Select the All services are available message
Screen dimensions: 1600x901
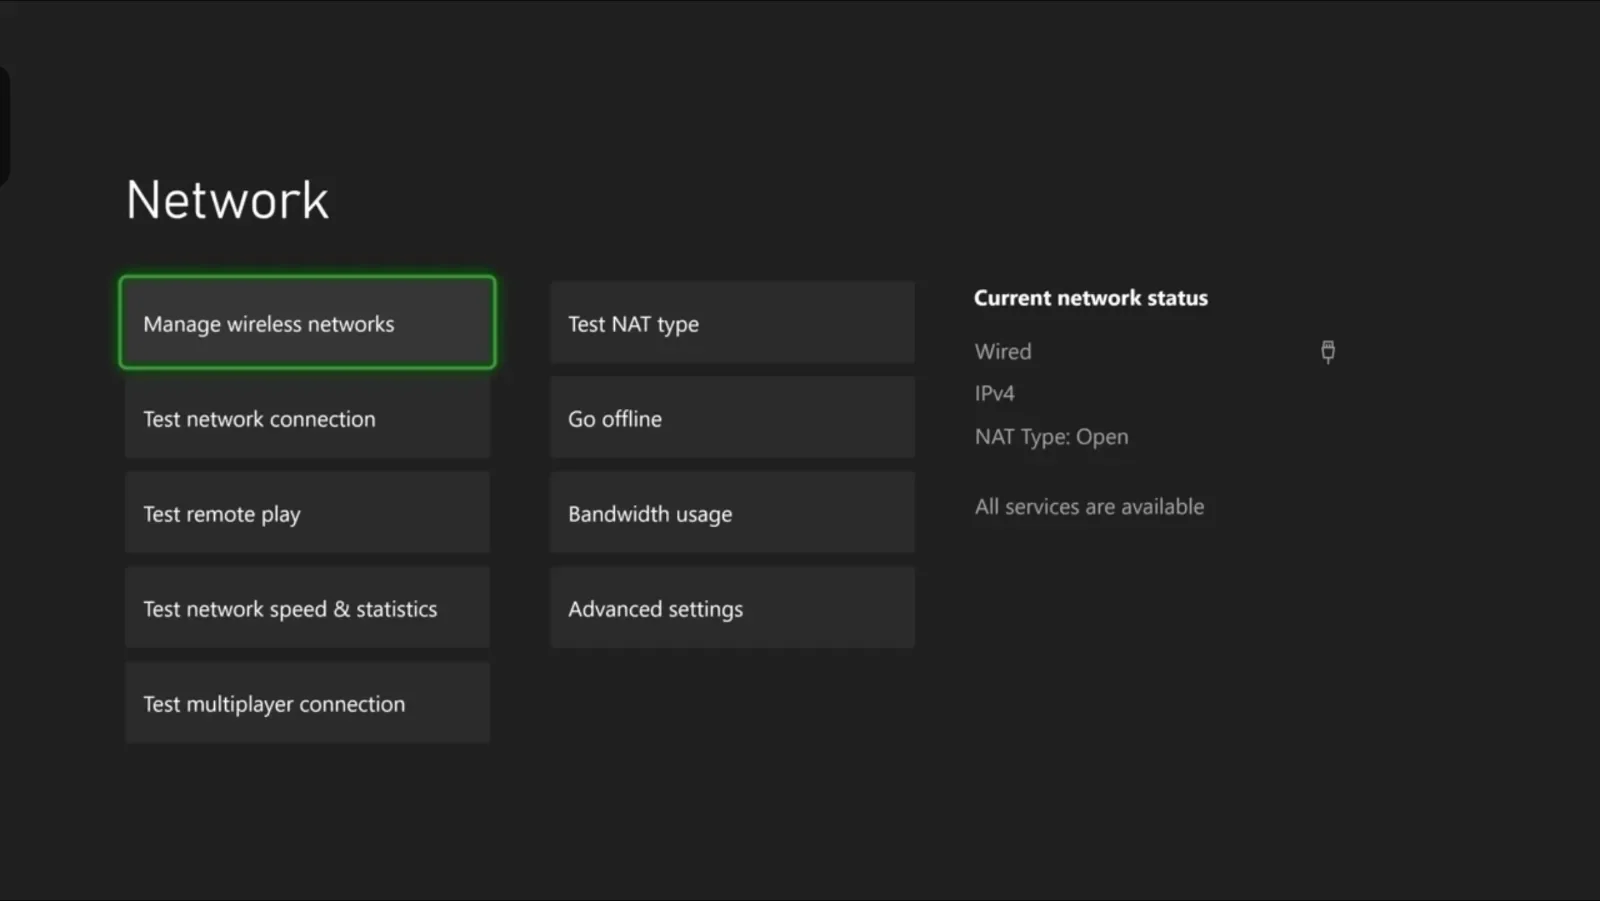coord(1089,506)
